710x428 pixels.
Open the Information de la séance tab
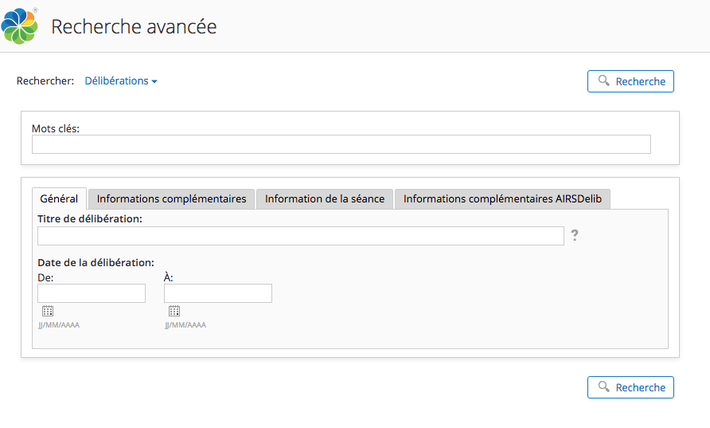pyautogui.click(x=324, y=199)
